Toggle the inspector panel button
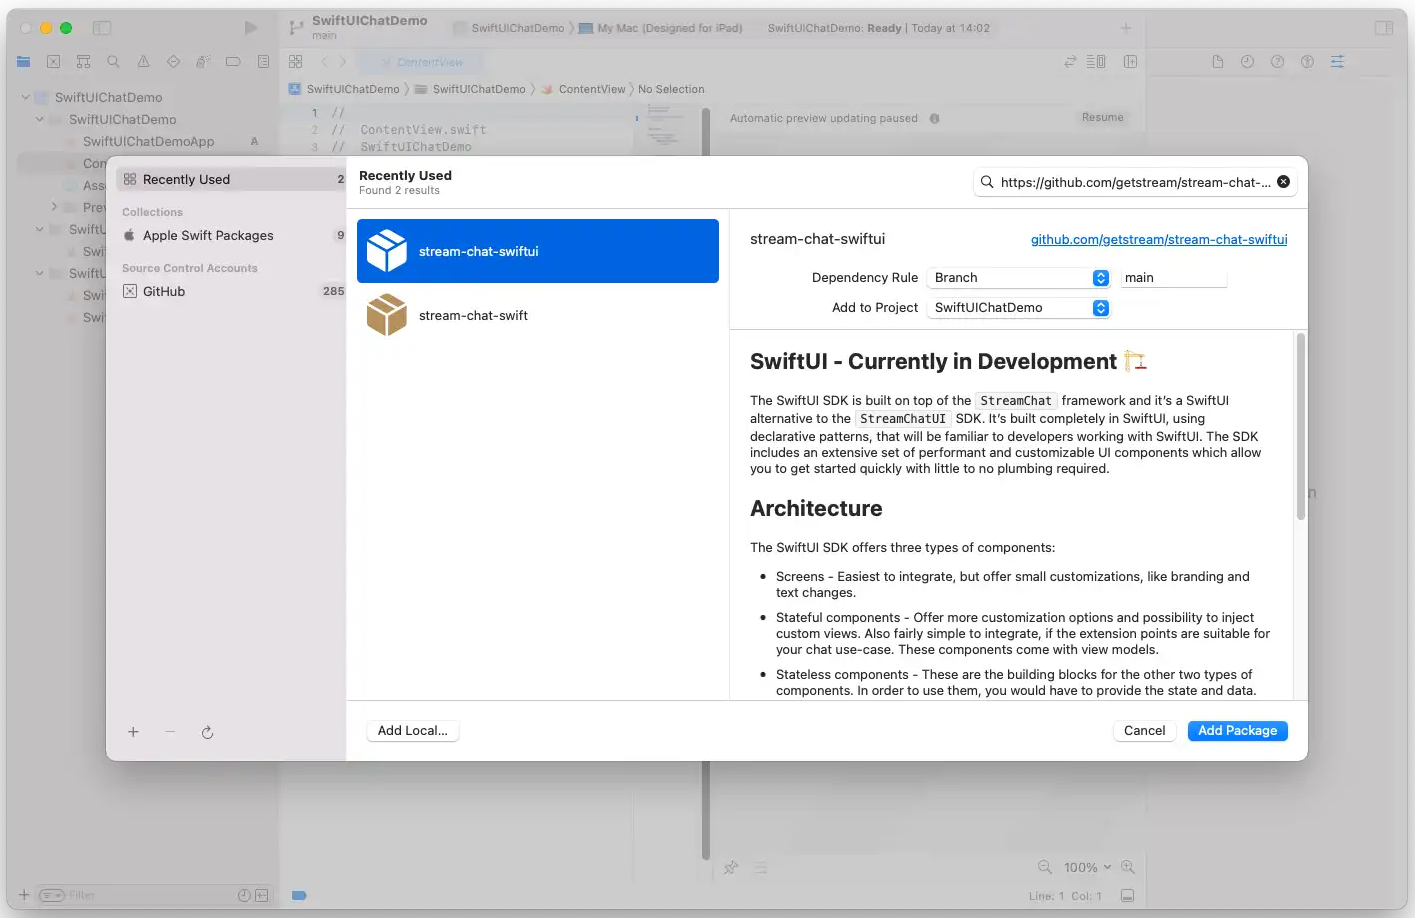1415x918 pixels. 1384,28
